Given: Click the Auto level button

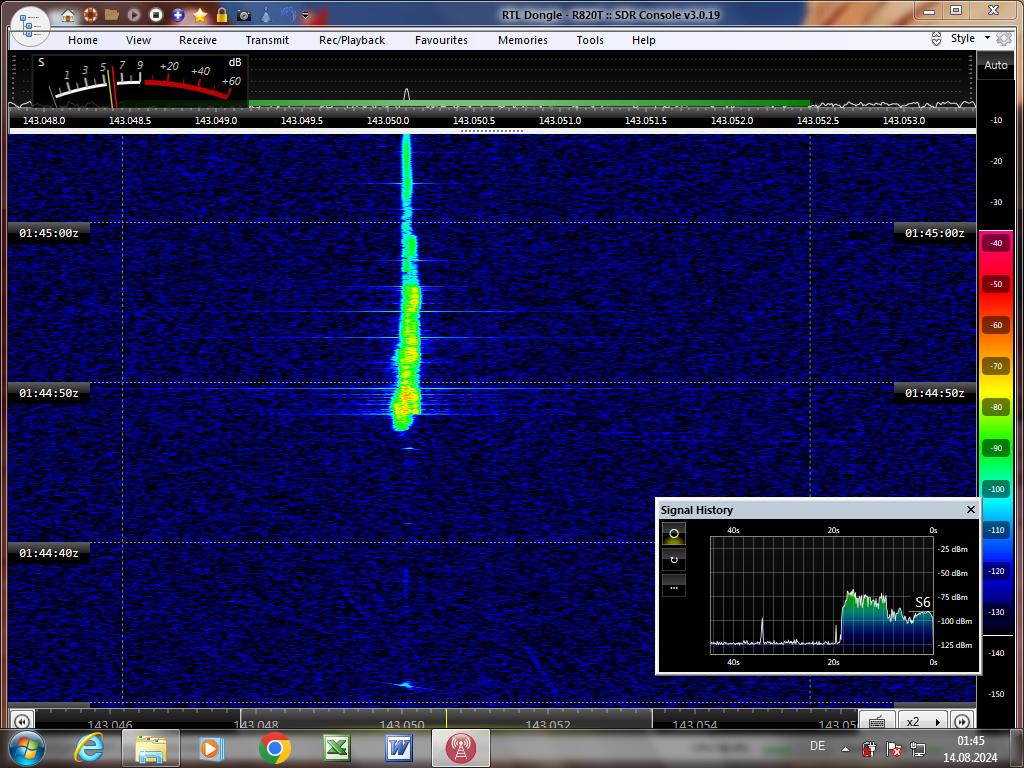Looking at the screenshot, I should [996, 65].
